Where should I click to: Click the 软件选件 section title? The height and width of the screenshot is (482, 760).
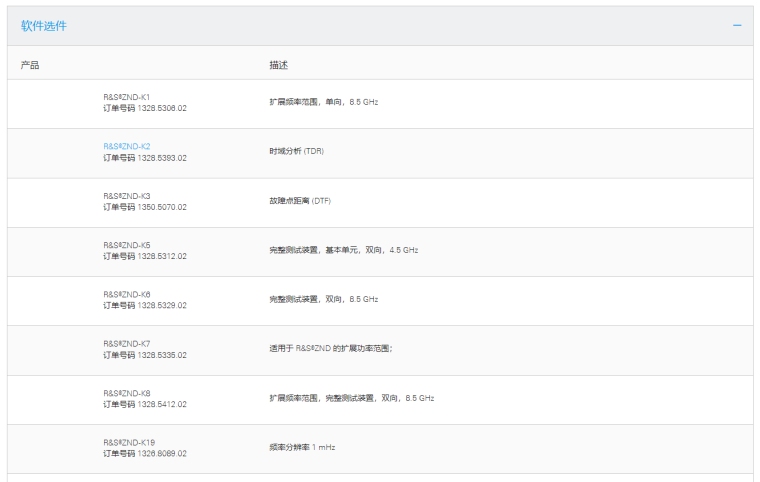point(44,26)
